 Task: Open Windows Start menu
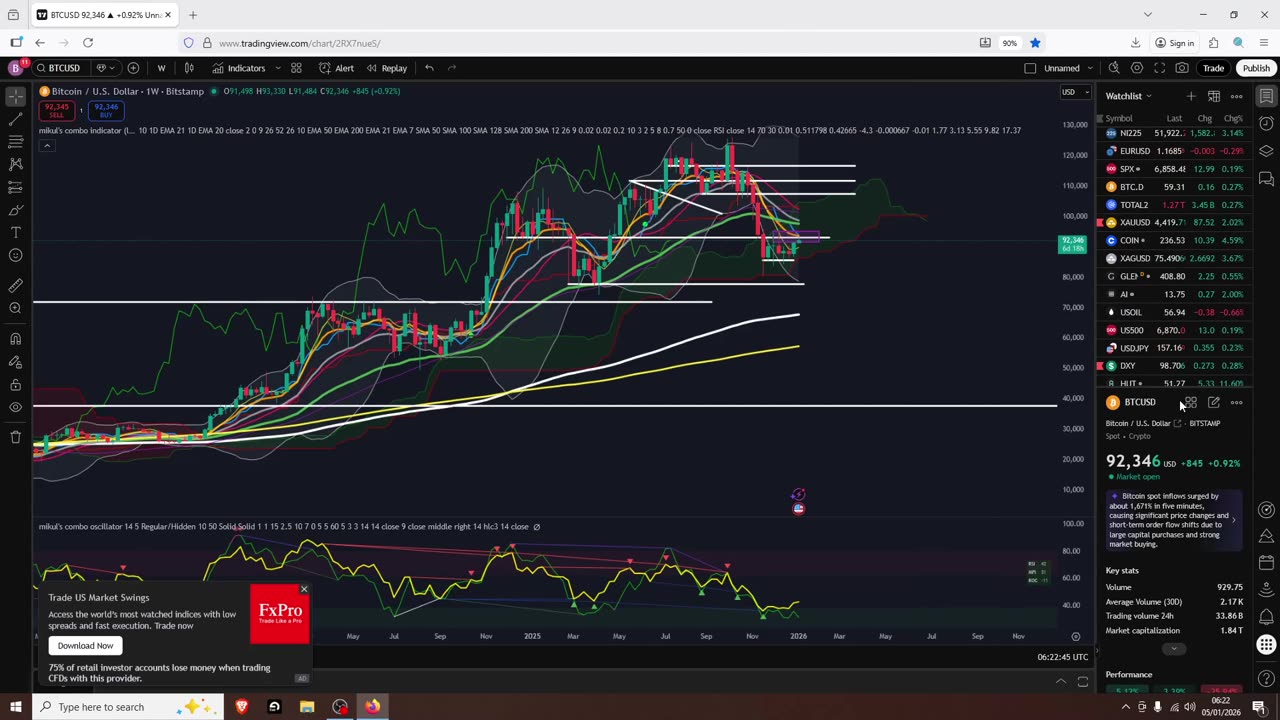point(15,707)
